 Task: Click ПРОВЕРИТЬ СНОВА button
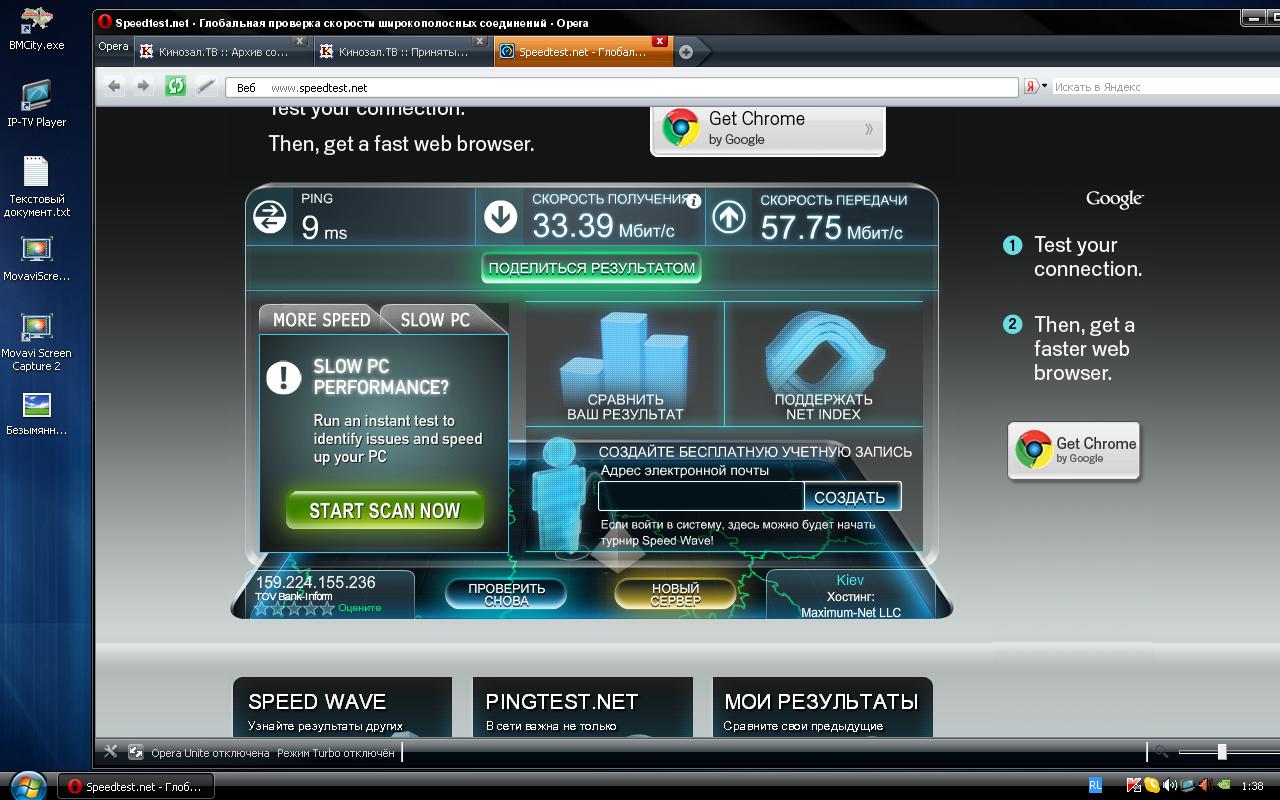pos(507,594)
